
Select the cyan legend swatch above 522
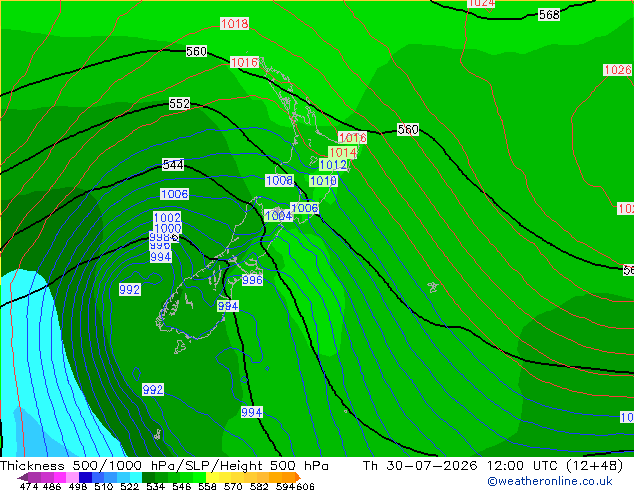[135, 477]
